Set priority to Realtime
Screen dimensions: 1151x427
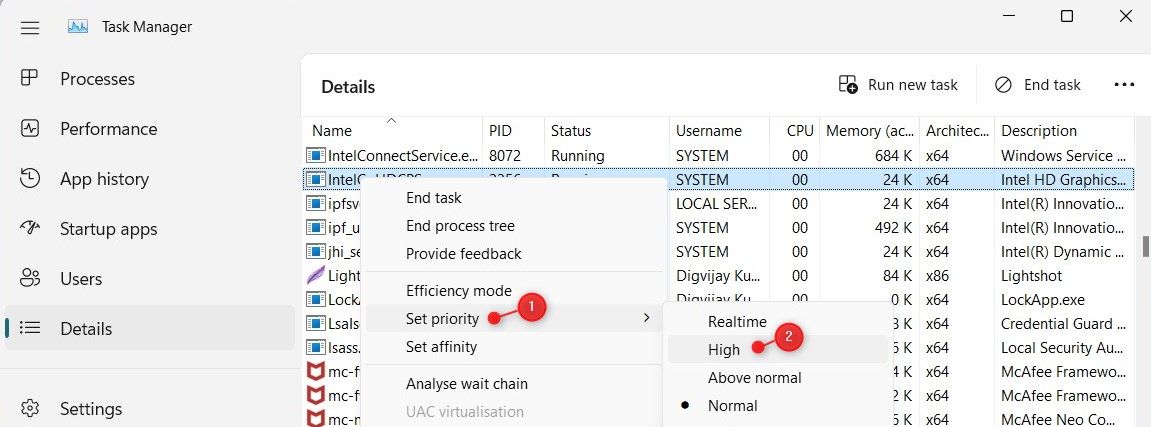(777, 321)
